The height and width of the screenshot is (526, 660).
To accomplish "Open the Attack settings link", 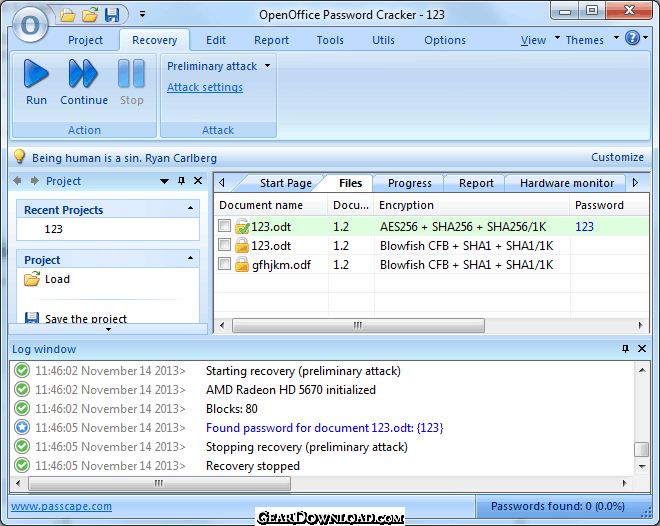I will pyautogui.click(x=205, y=87).
